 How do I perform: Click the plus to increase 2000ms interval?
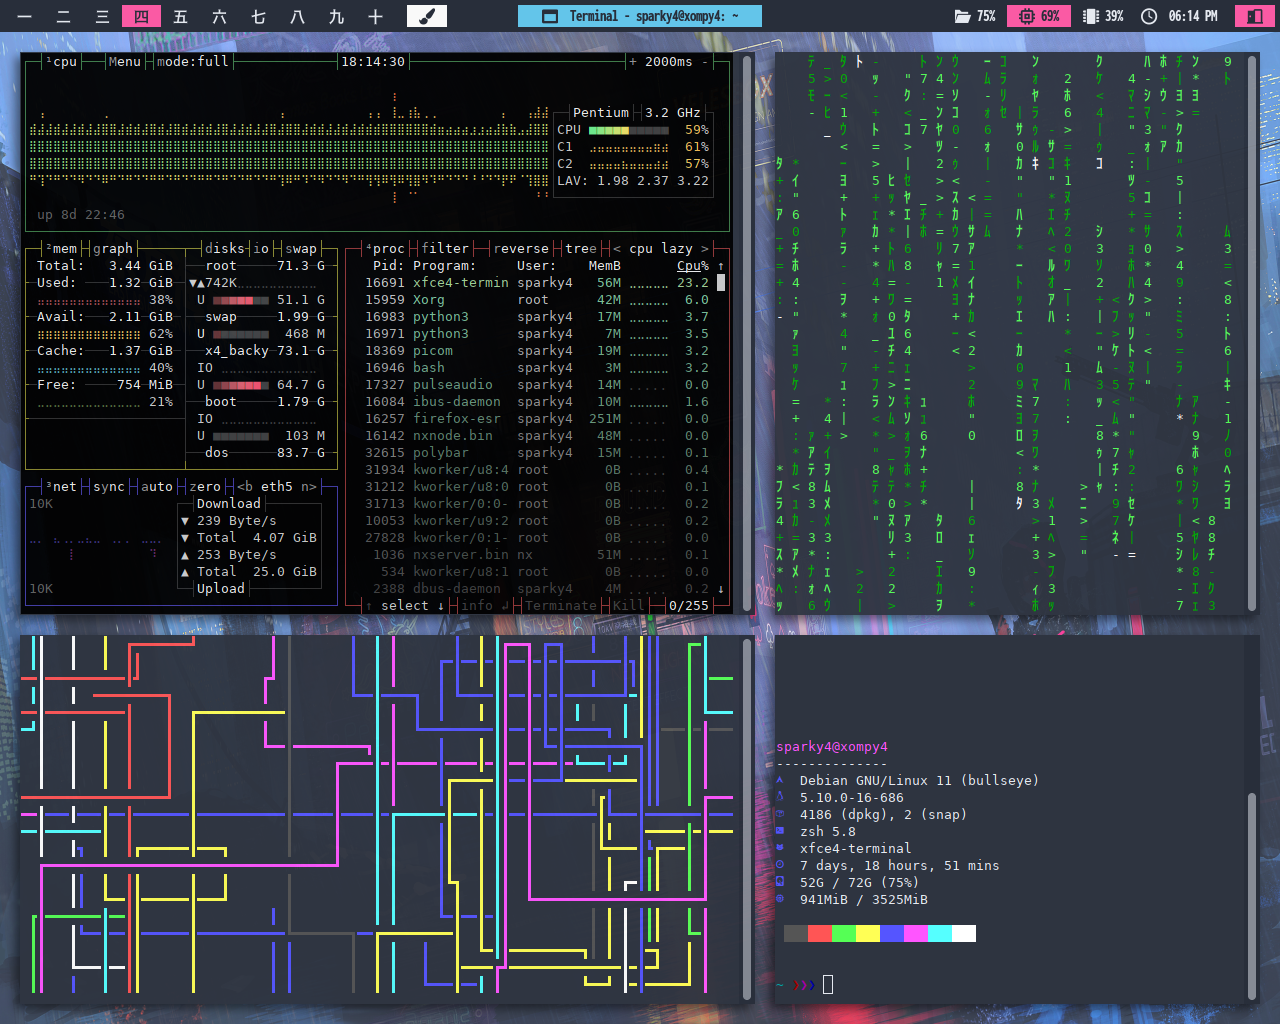point(633,62)
